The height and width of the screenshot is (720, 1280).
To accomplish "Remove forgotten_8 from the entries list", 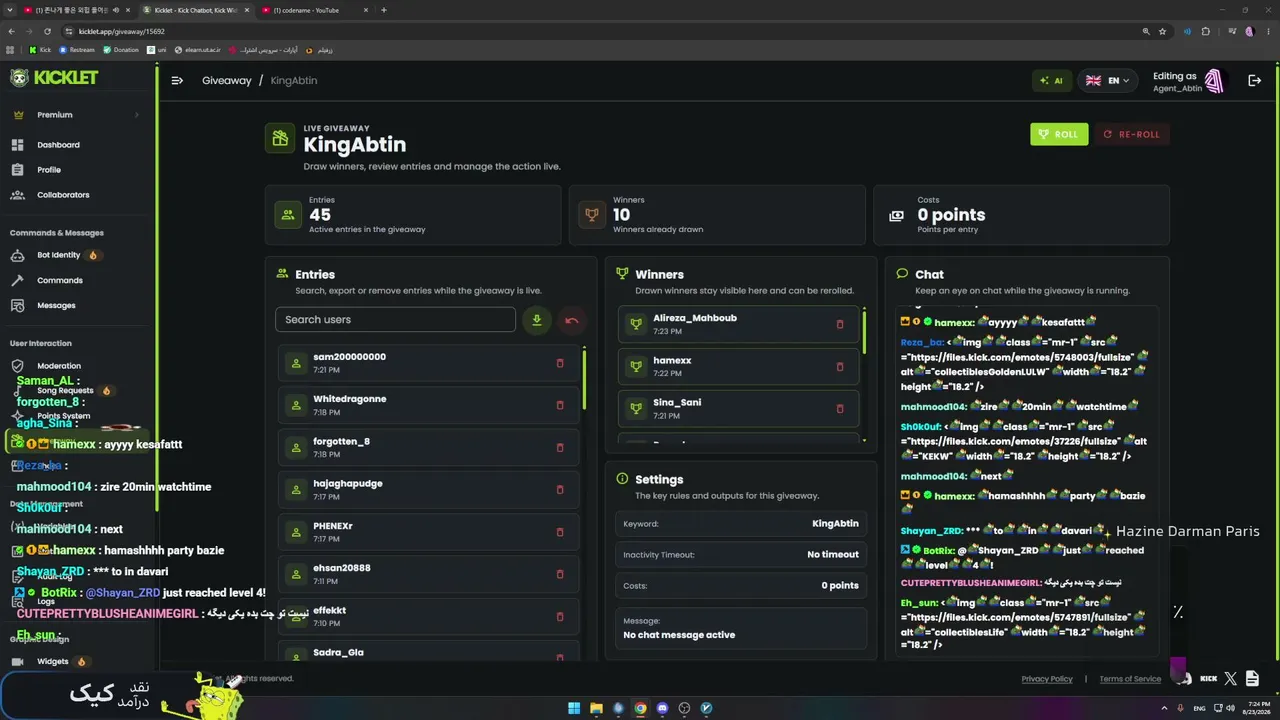I will click(x=560, y=447).
